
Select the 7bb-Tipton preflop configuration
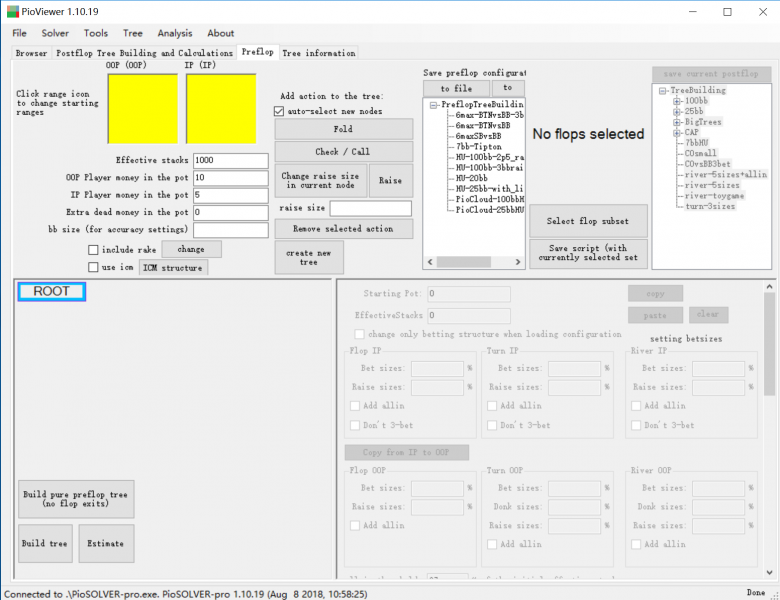coord(479,146)
